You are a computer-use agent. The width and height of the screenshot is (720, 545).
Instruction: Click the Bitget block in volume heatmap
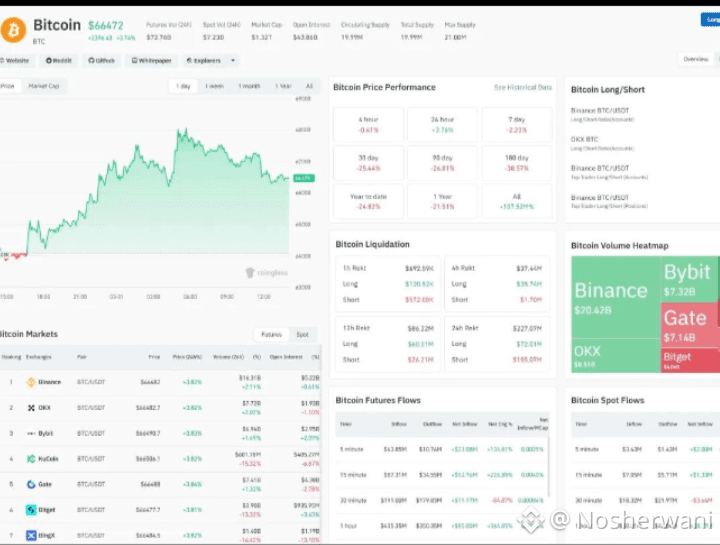coord(690,360)
